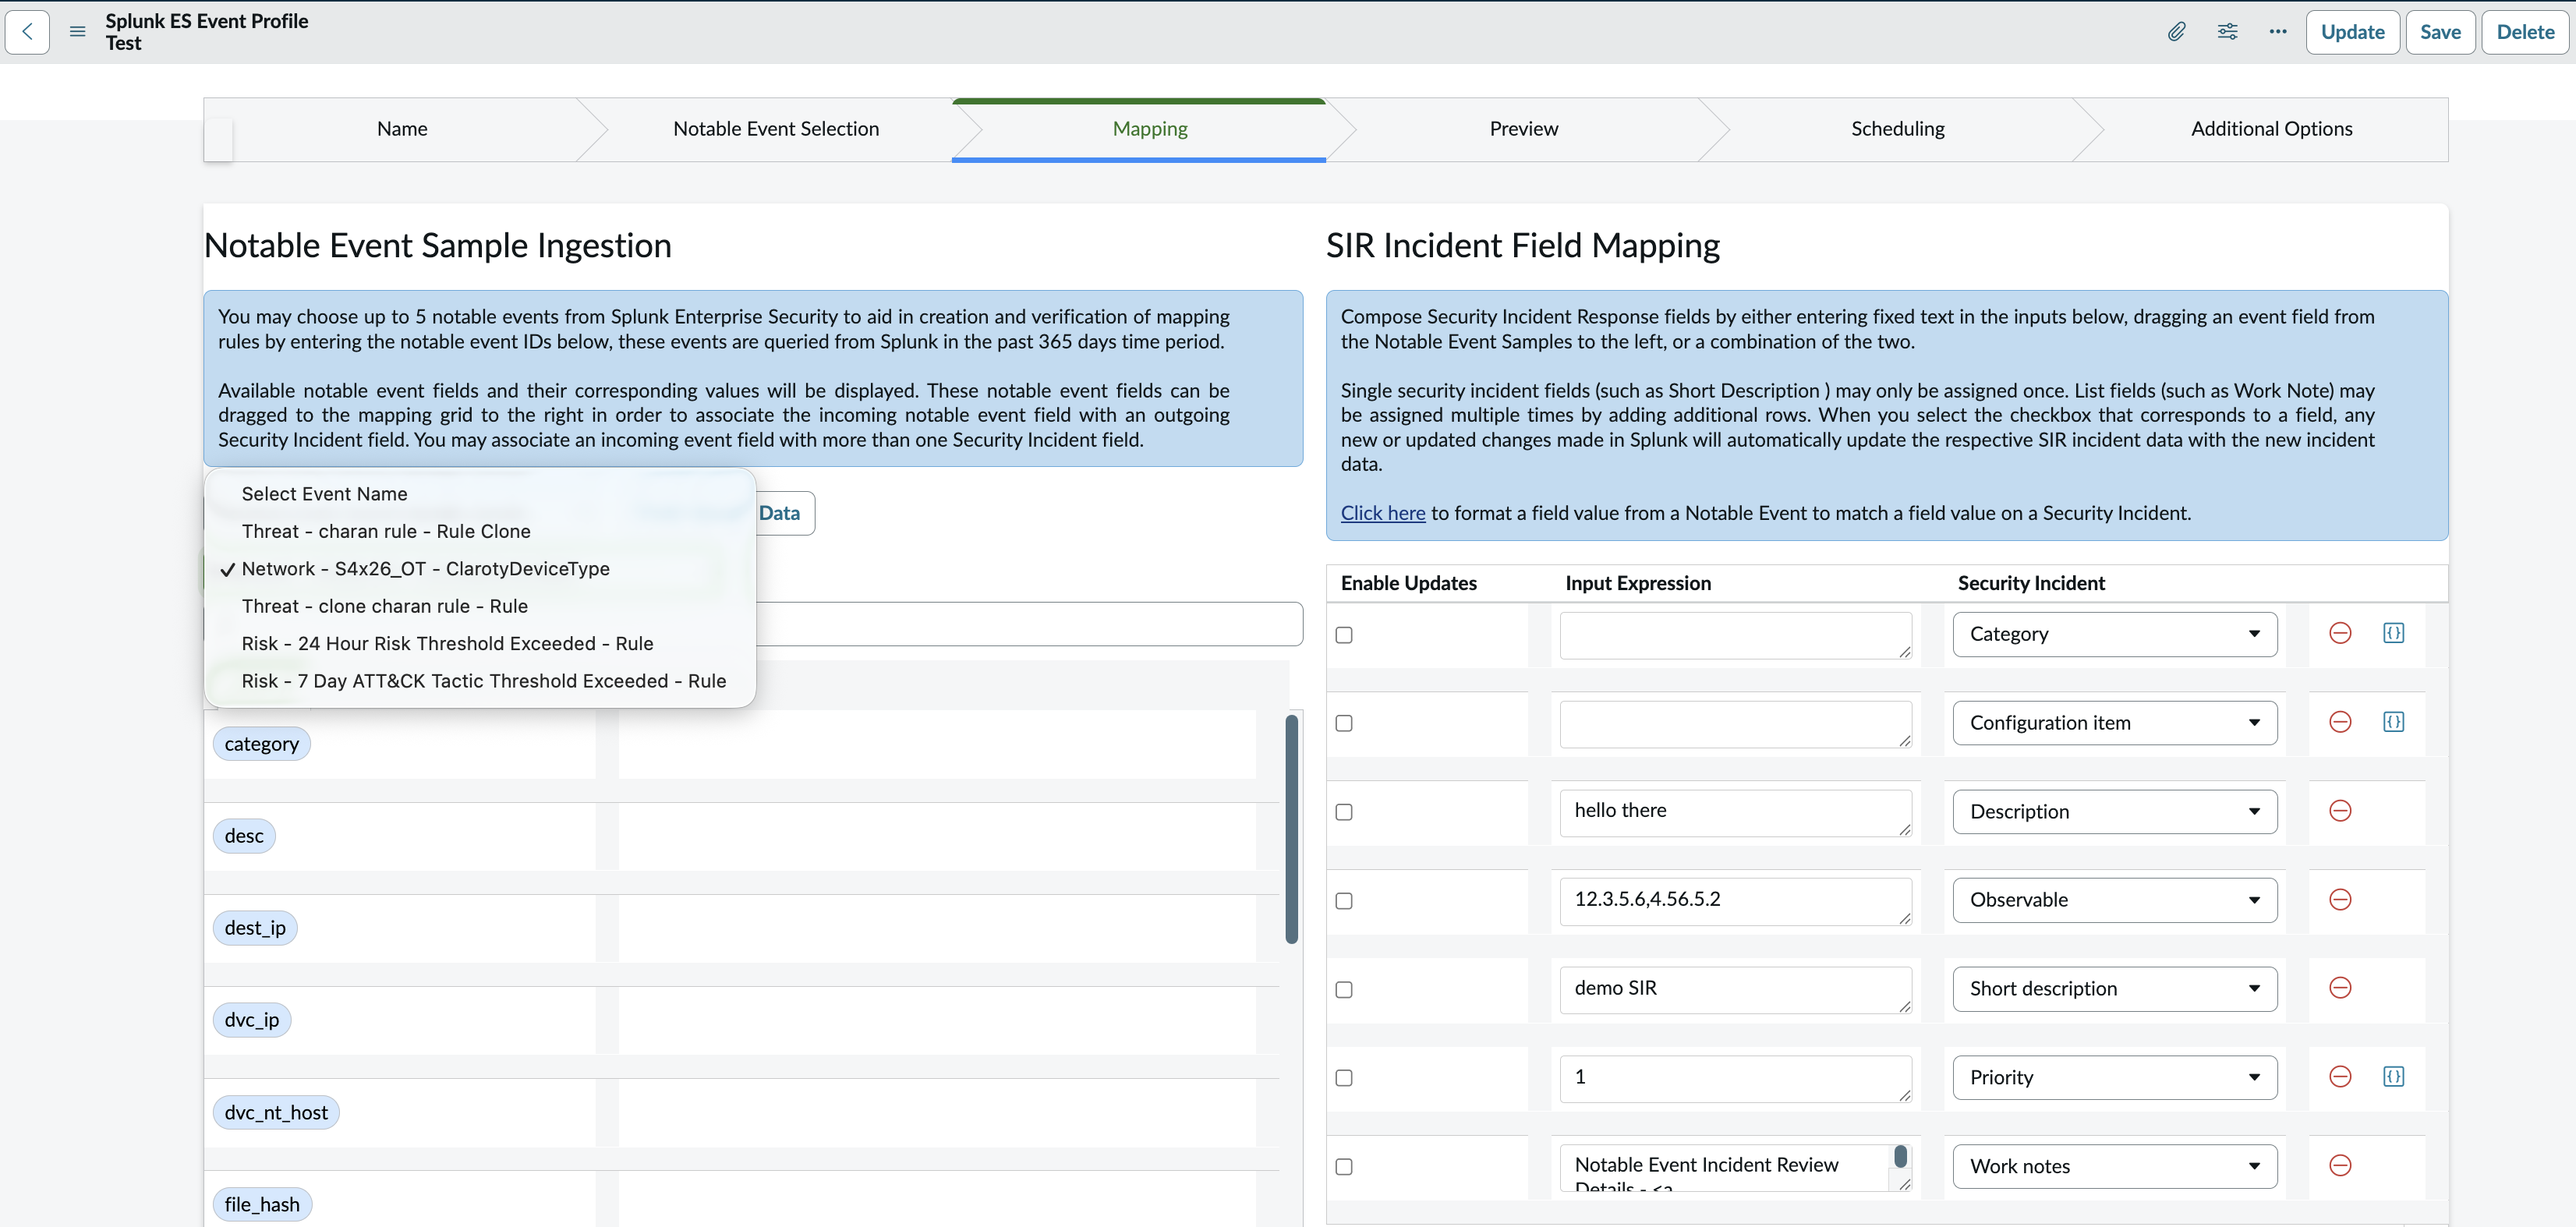Viewport: 2576px width, 1227px height.
Task: Enable updates checkbox for Priority row
Action: coord(1344,1078)
